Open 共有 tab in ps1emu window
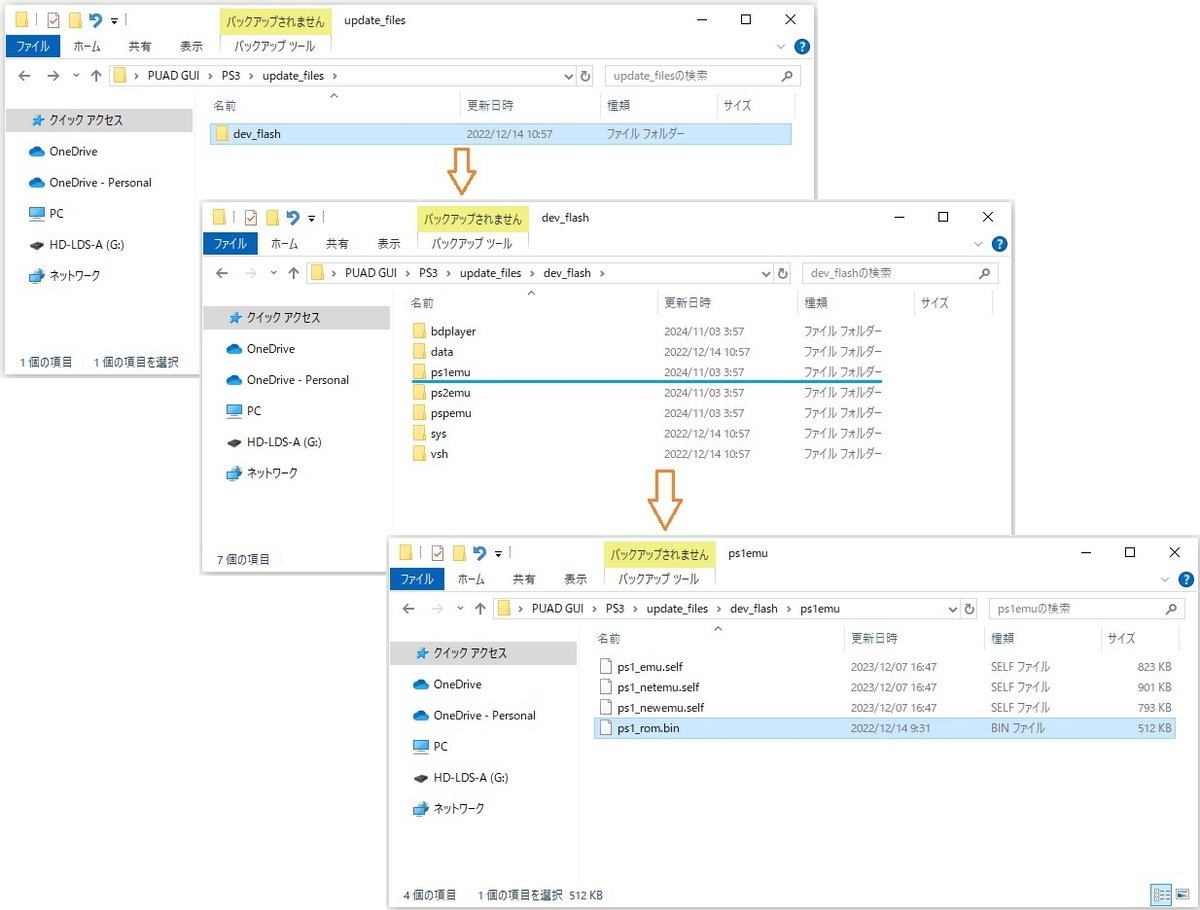The height and width of the screenshot is (910, 1200). pyautogui.click(x=524, y=579)
